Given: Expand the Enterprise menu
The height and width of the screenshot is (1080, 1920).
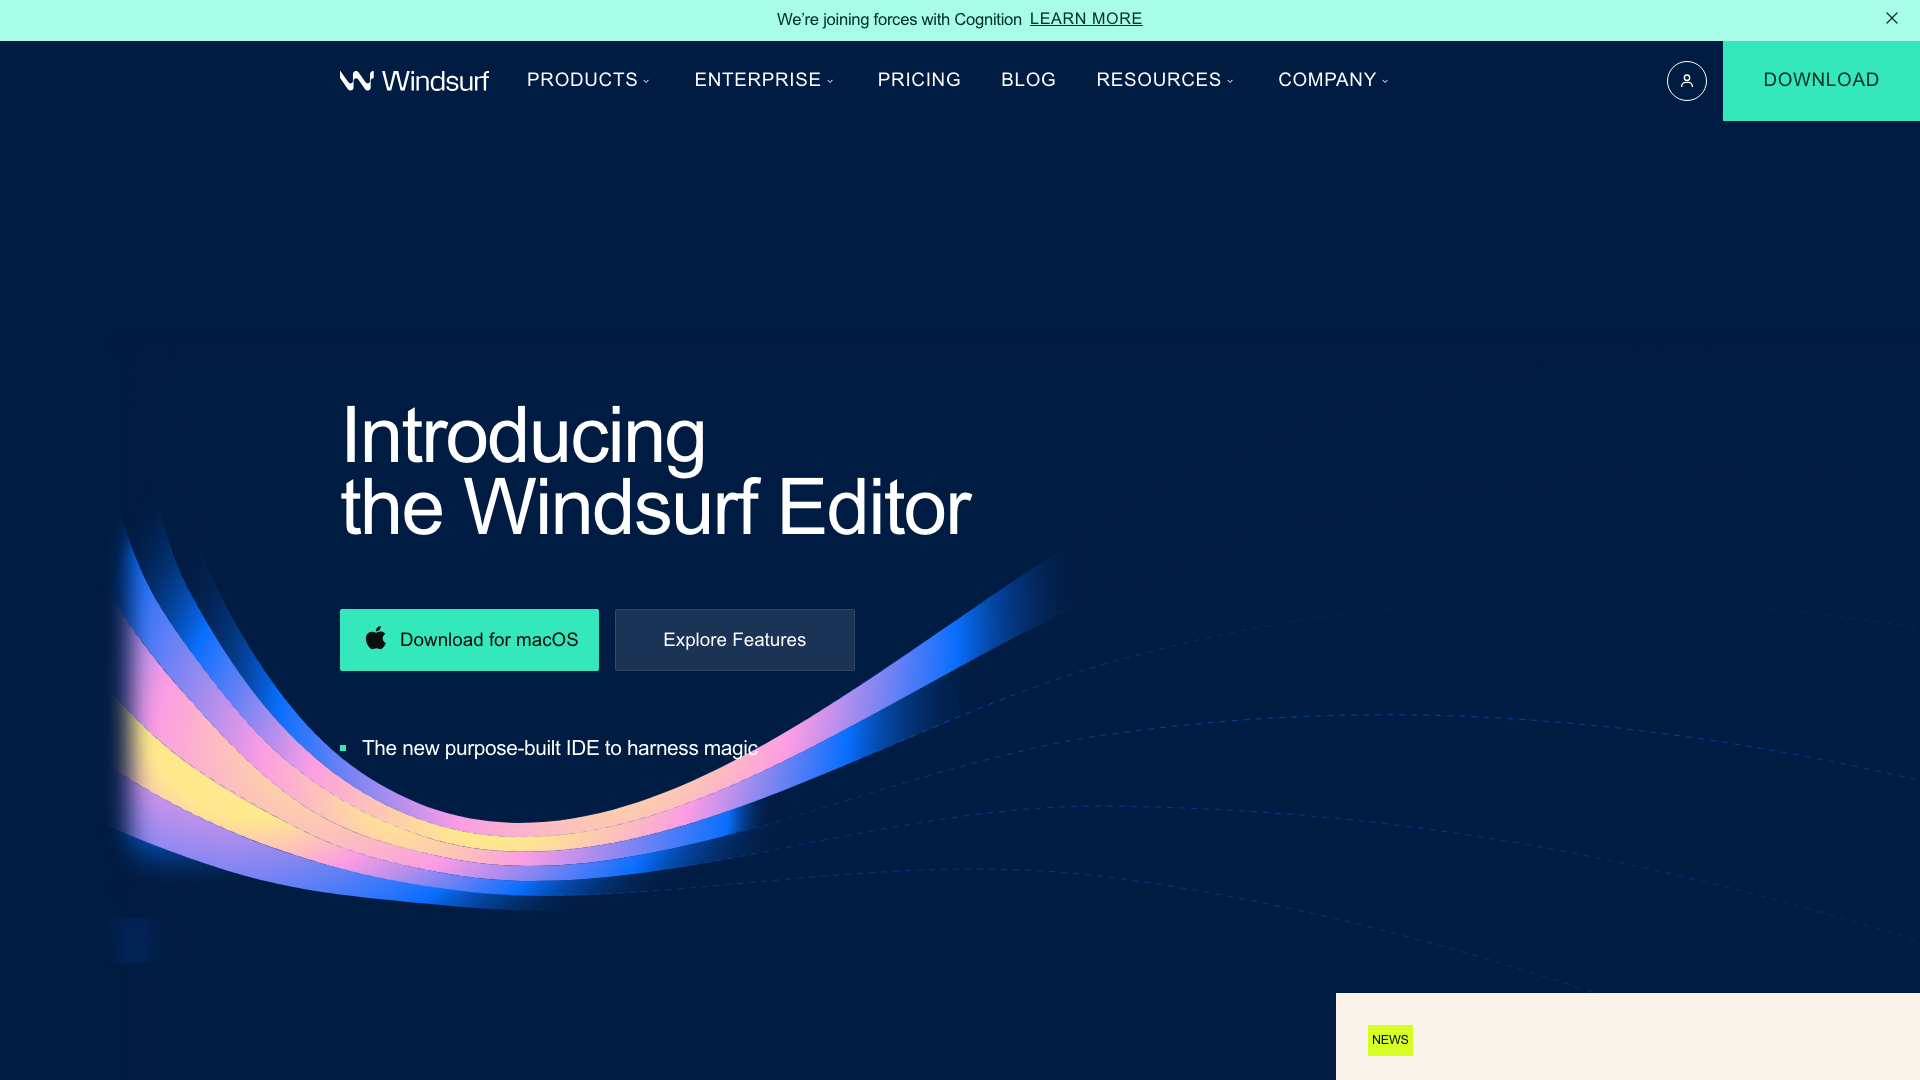Looking at the screenshot, I should (764, 80).
